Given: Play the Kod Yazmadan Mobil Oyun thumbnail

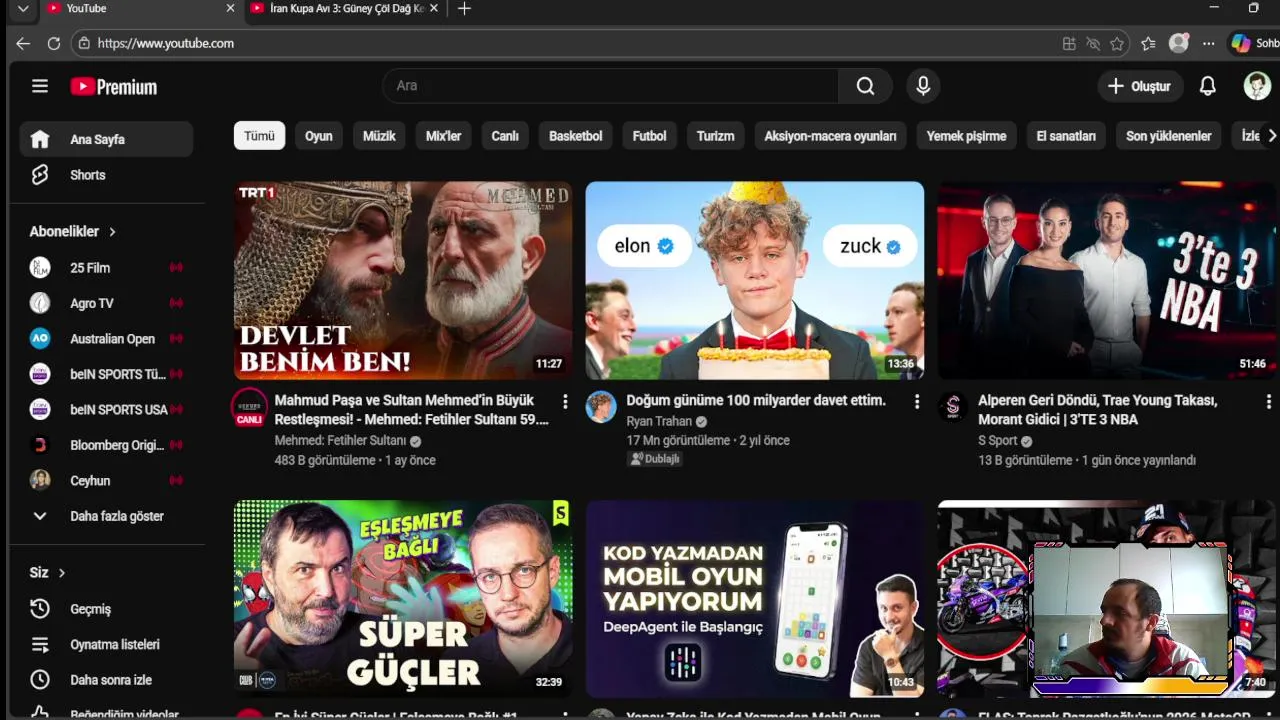Looking at the screenshot, I should (x=755, y=598).
